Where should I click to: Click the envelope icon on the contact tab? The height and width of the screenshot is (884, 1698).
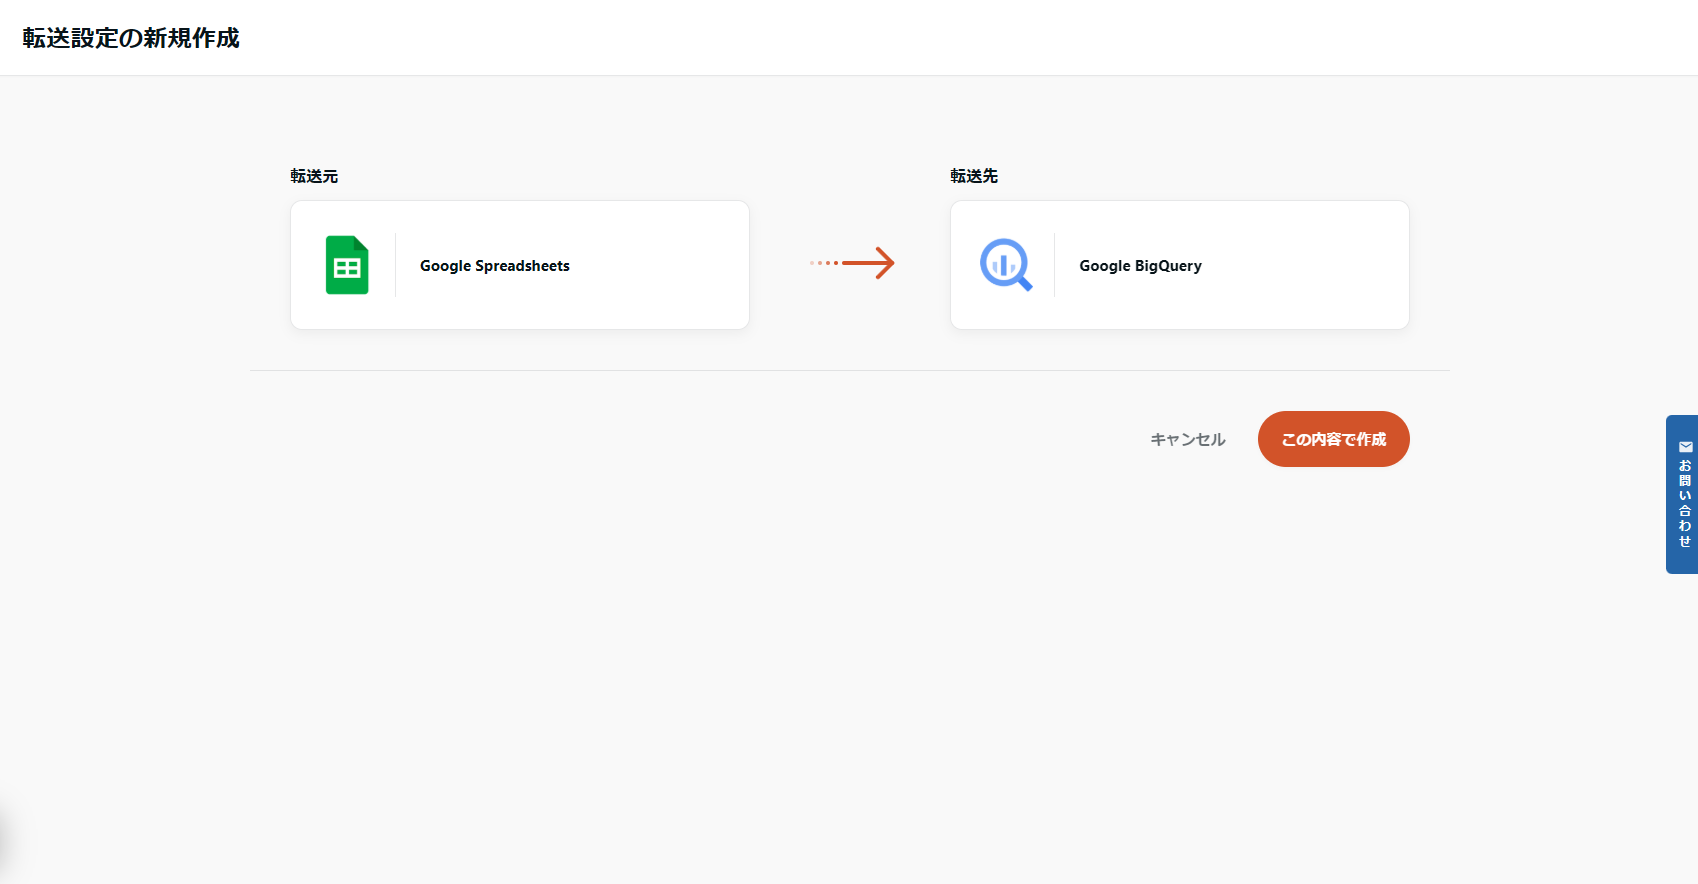point(1685,447)
